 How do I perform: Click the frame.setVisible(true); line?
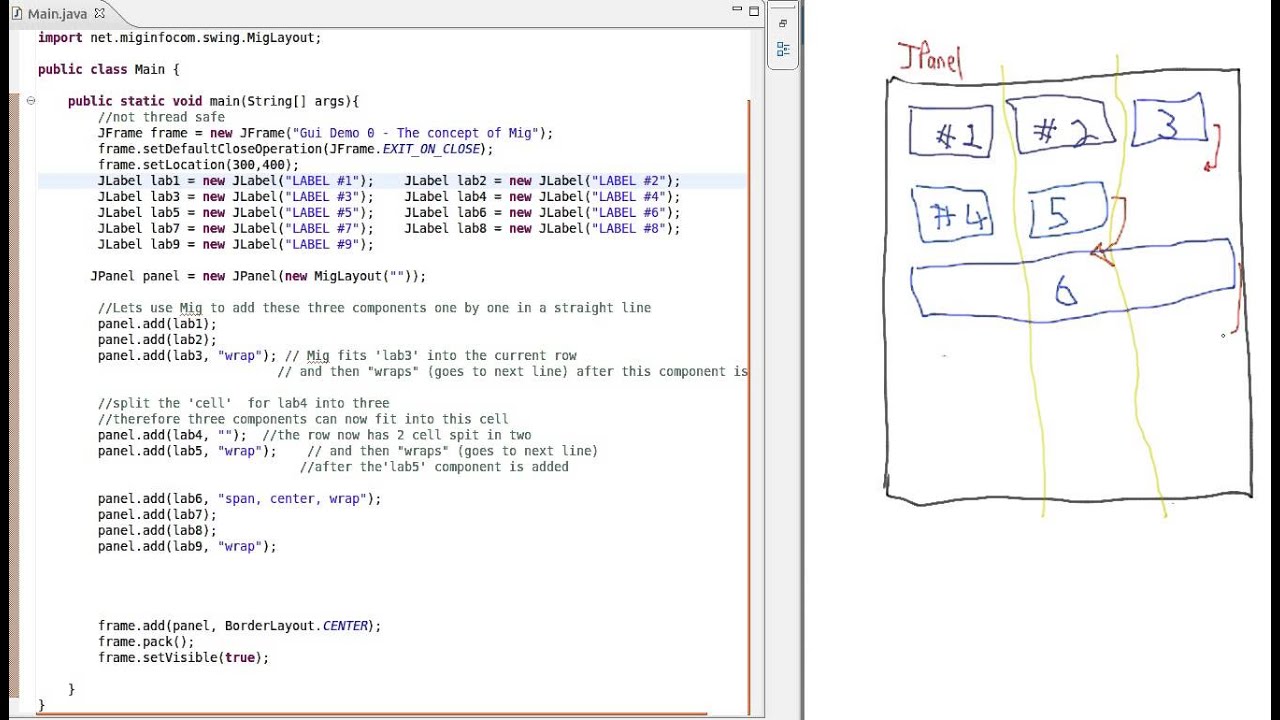point(183,658)
